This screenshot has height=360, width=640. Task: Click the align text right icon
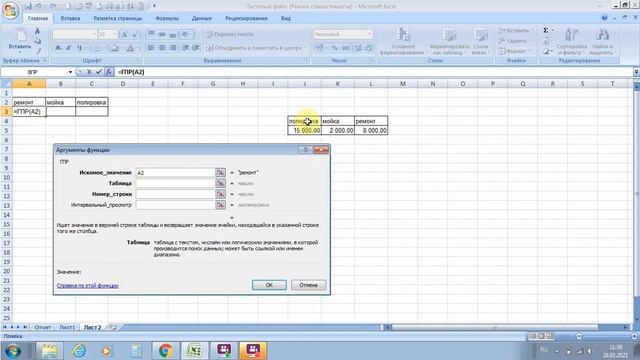click(173, 48)
